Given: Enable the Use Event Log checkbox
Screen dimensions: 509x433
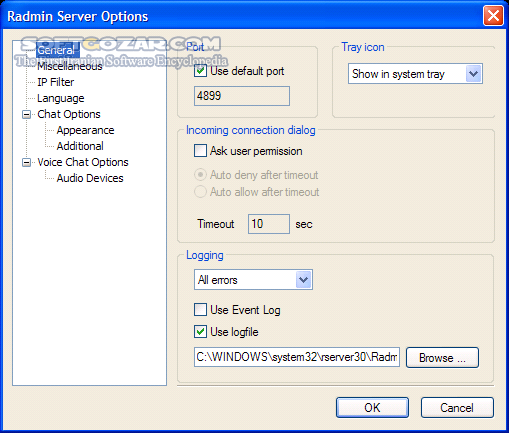Looking at the screenshot, I should [200, 310].
